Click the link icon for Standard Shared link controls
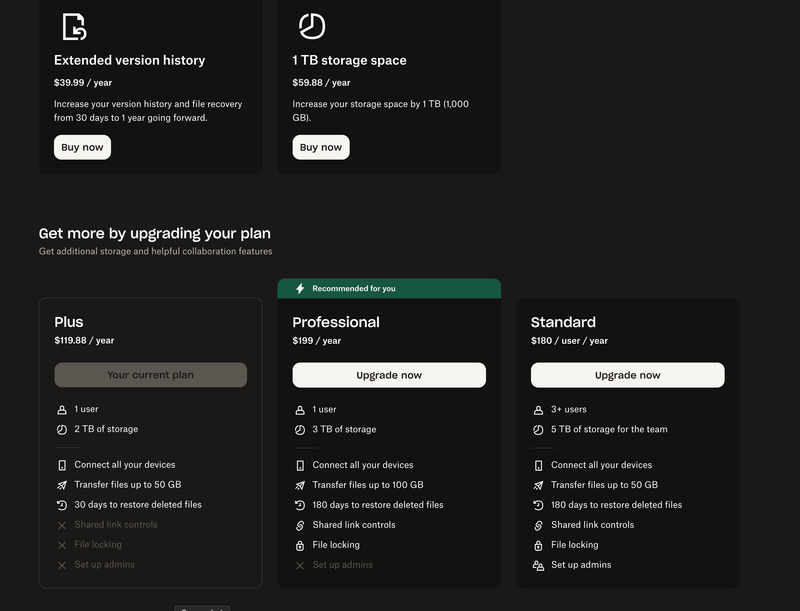800x611 pixels. point(539,526)
